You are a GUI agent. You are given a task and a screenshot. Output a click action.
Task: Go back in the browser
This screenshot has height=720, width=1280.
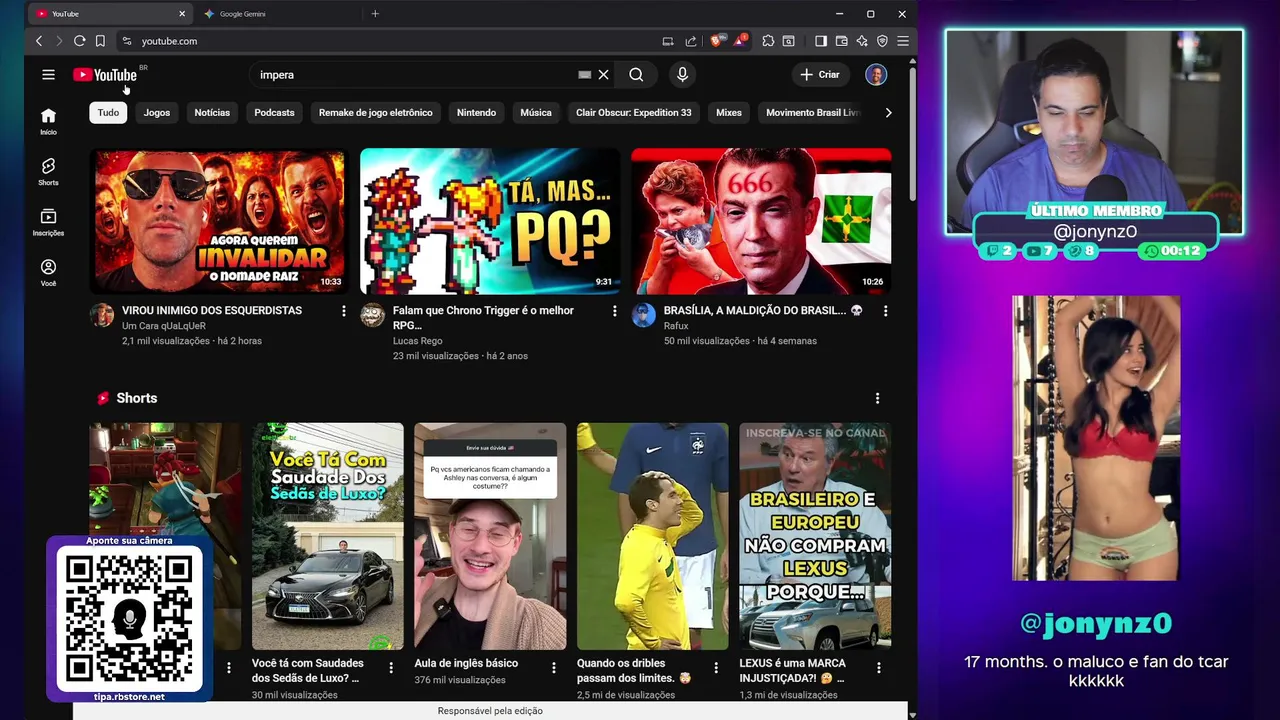[x=39, y=41]
